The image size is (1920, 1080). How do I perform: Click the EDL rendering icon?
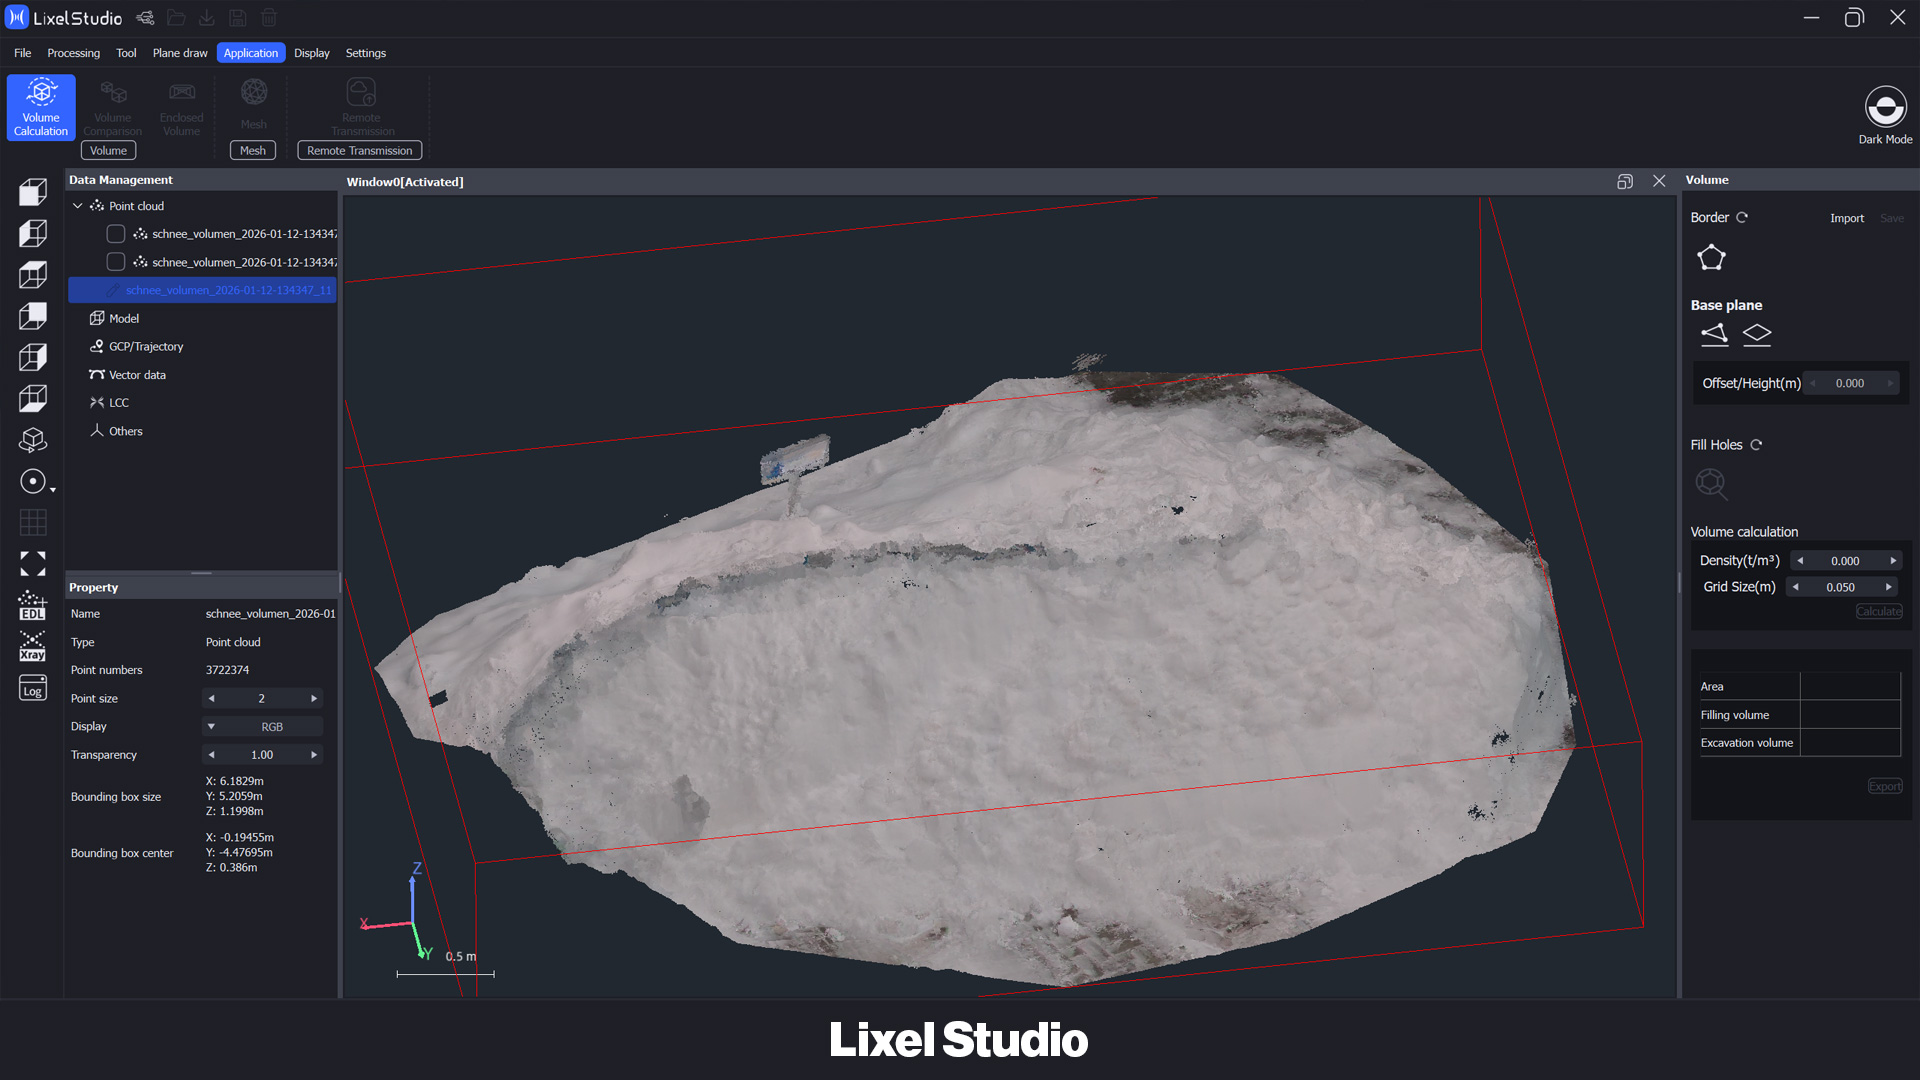(x=32, y=606)
